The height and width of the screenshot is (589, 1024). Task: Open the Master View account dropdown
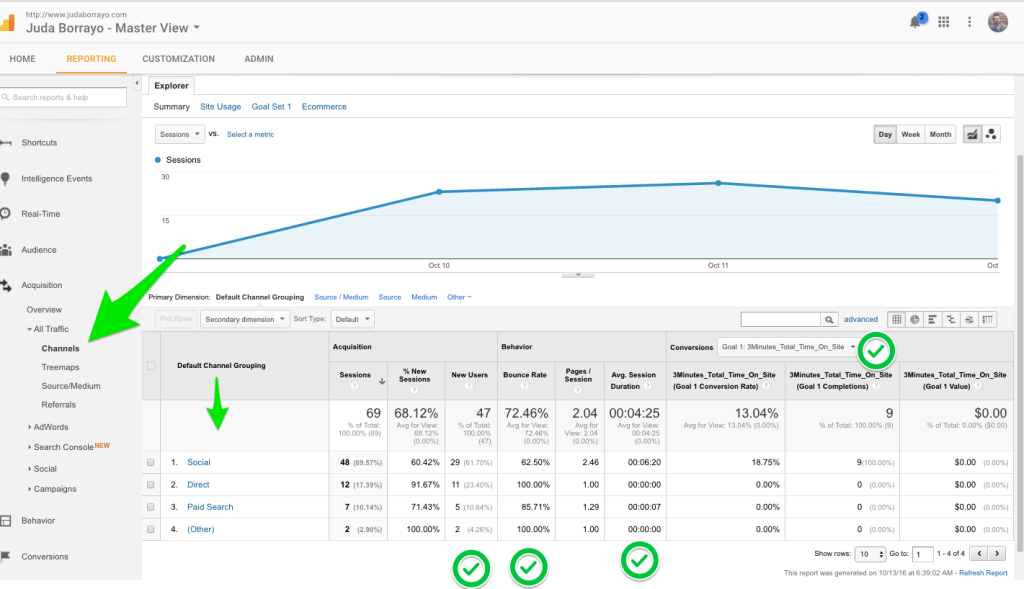pyautogui.click(x=197, y=28)
